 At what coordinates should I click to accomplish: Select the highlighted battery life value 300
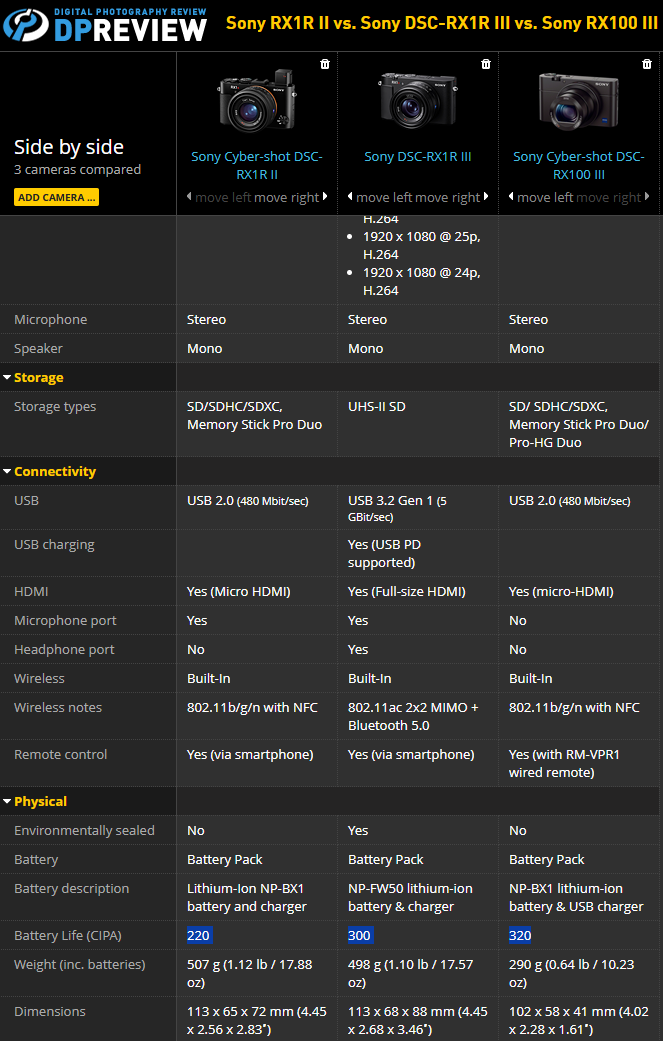click(359, 935)
